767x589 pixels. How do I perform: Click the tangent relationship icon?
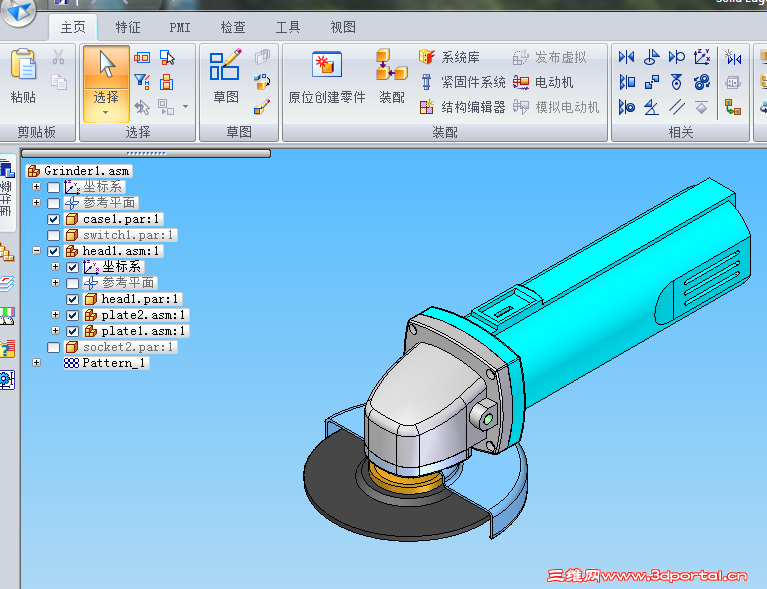coord(677,57)
